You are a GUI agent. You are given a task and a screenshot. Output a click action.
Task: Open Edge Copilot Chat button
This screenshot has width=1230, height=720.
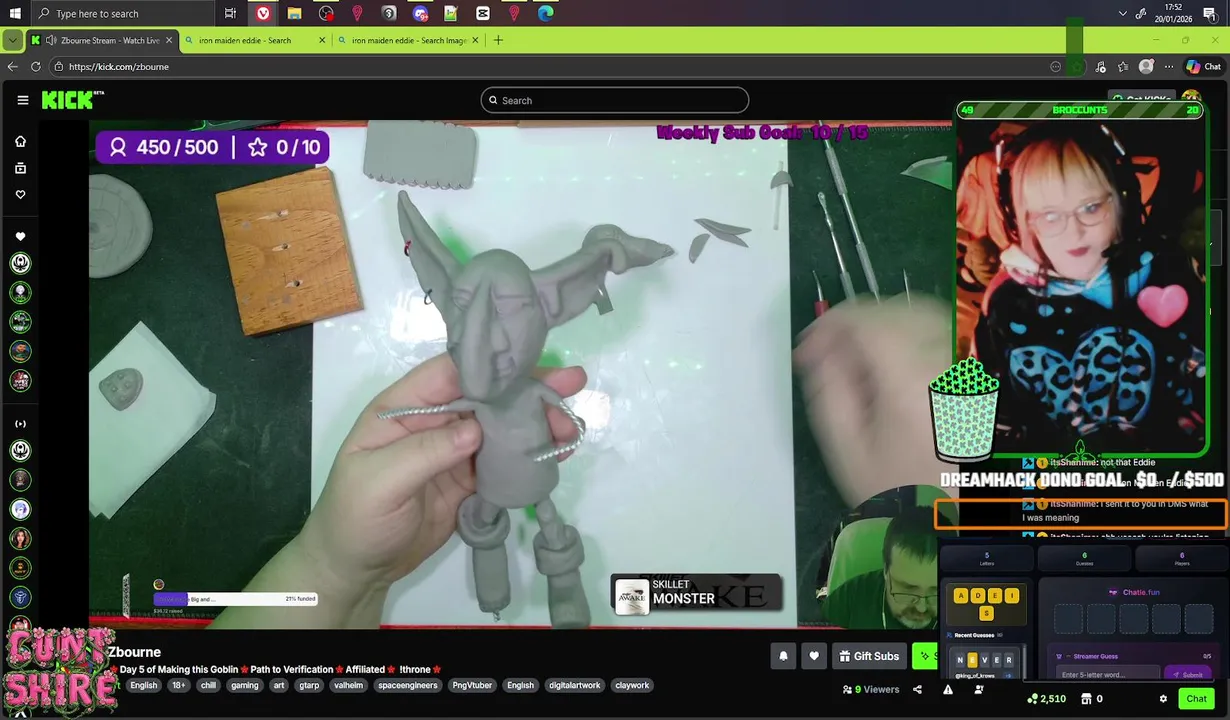pyautogui.click(x=1203, y=67)
